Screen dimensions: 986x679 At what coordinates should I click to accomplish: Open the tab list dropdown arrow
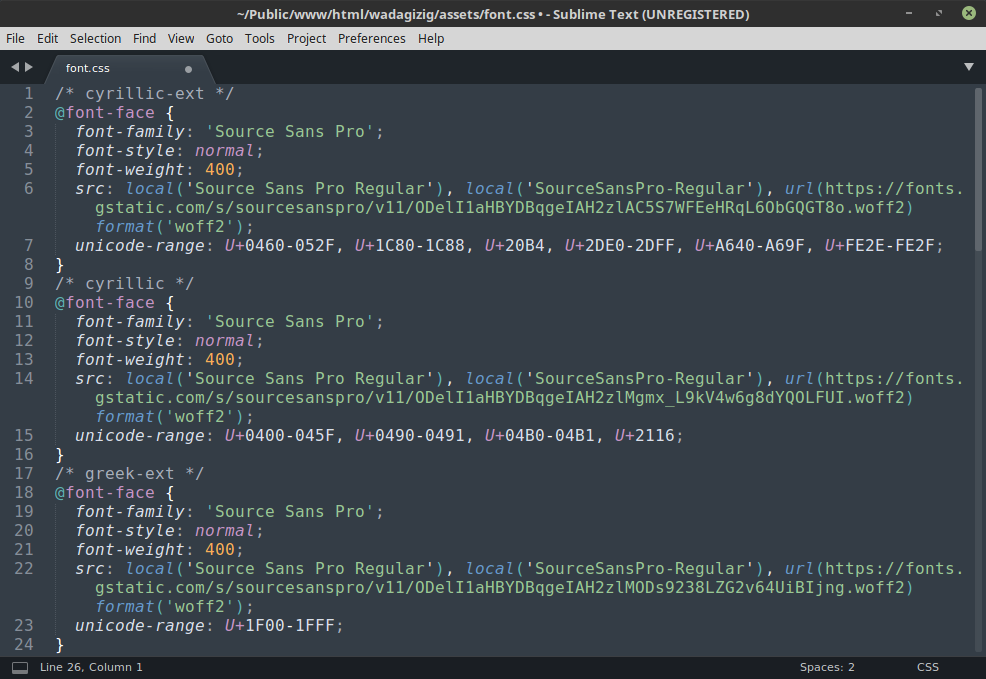[x=969, y=67]
